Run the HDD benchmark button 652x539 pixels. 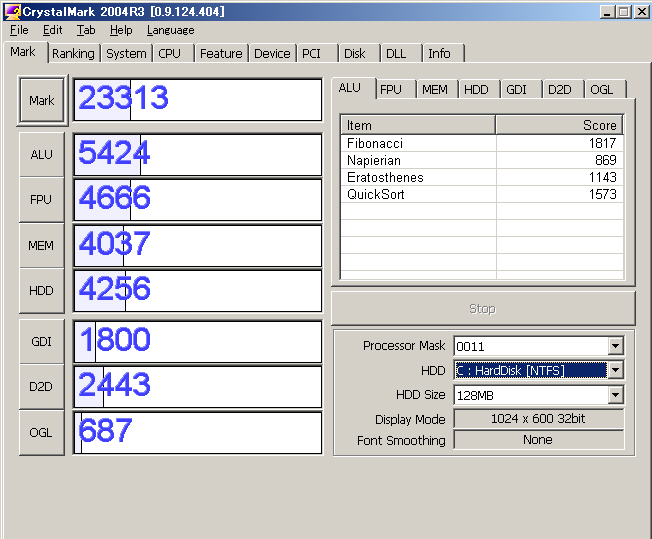pos(42,291)
